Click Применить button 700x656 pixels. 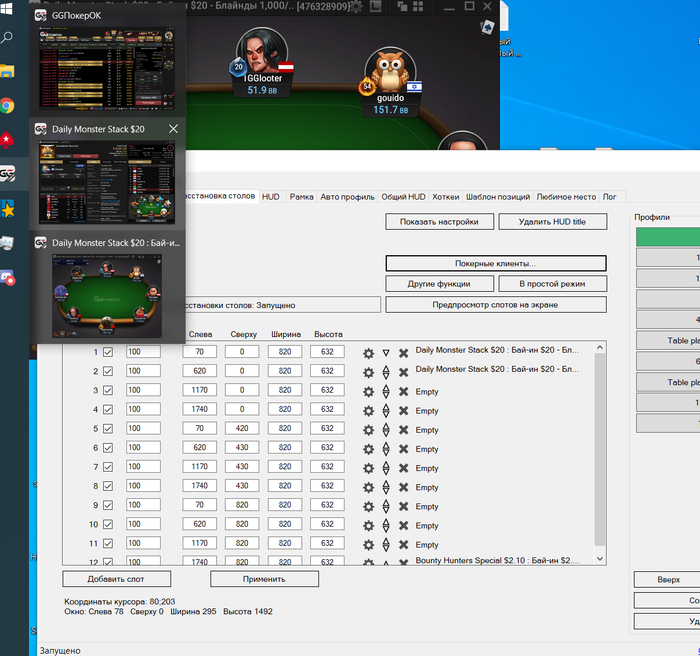(x=264, y=579)
